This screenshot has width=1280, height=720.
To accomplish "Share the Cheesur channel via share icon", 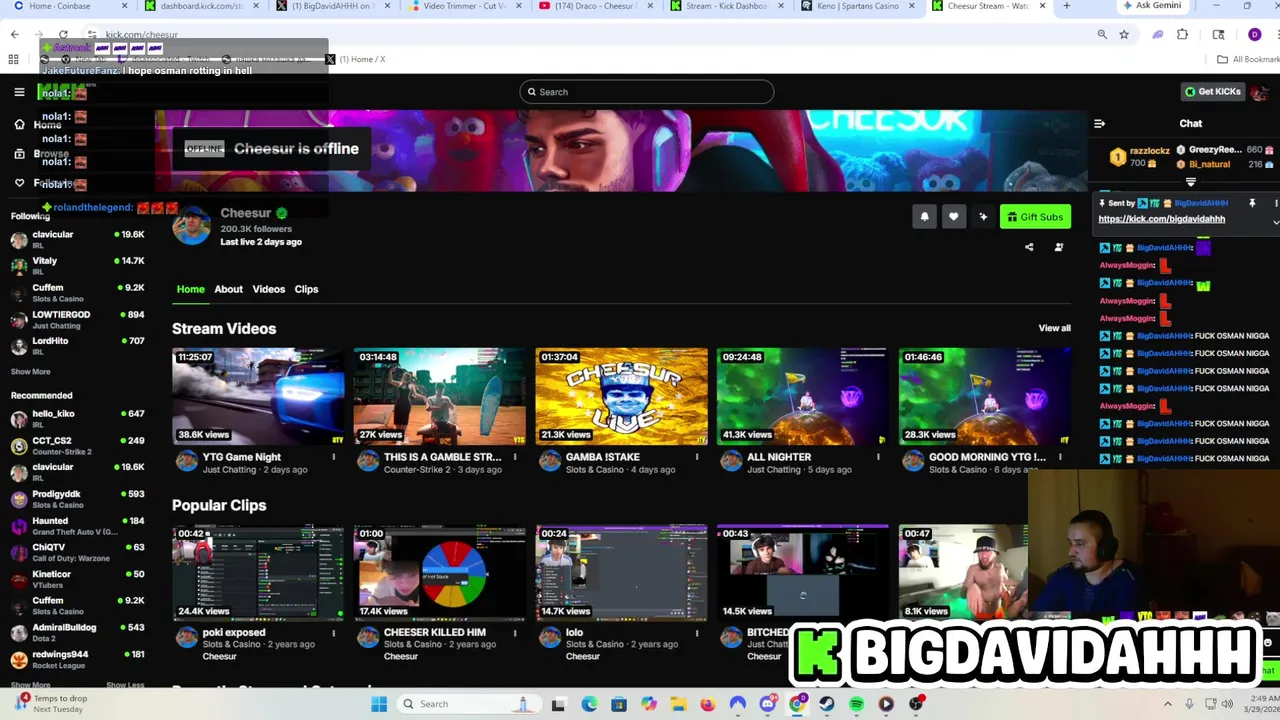I will 1029,247.
